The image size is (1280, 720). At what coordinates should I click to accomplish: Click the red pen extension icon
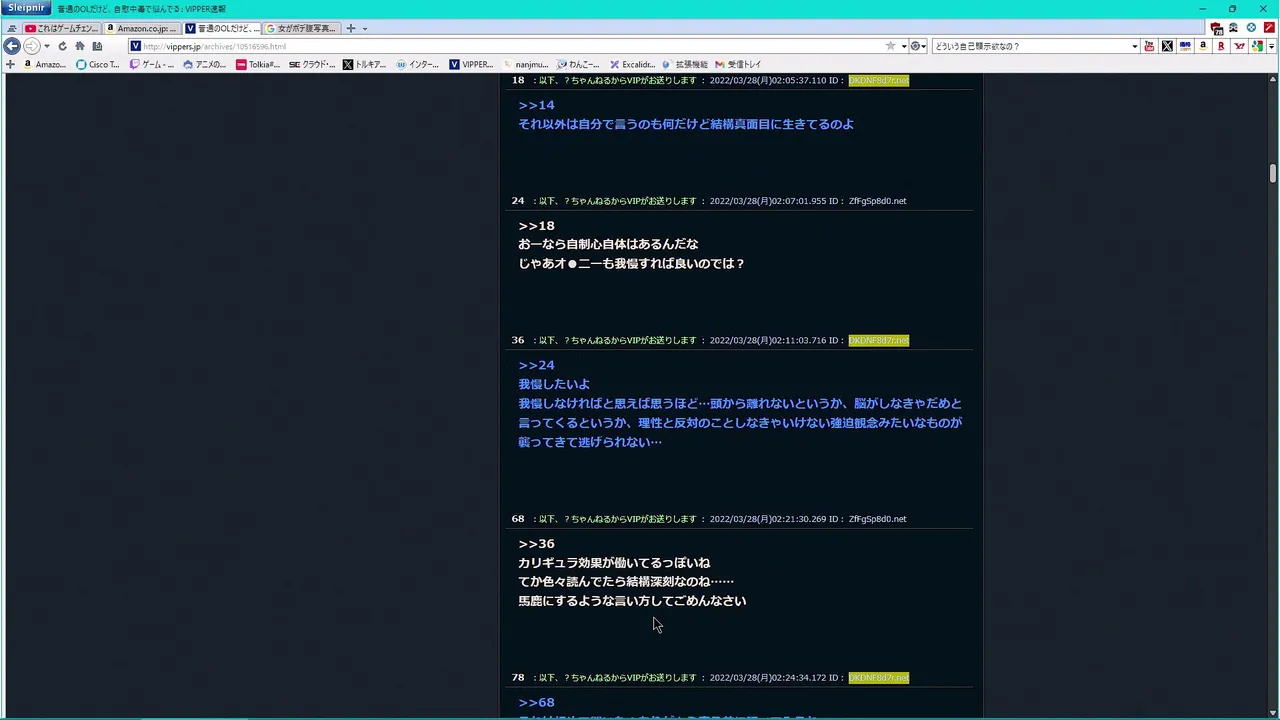tap(1269, 28)
